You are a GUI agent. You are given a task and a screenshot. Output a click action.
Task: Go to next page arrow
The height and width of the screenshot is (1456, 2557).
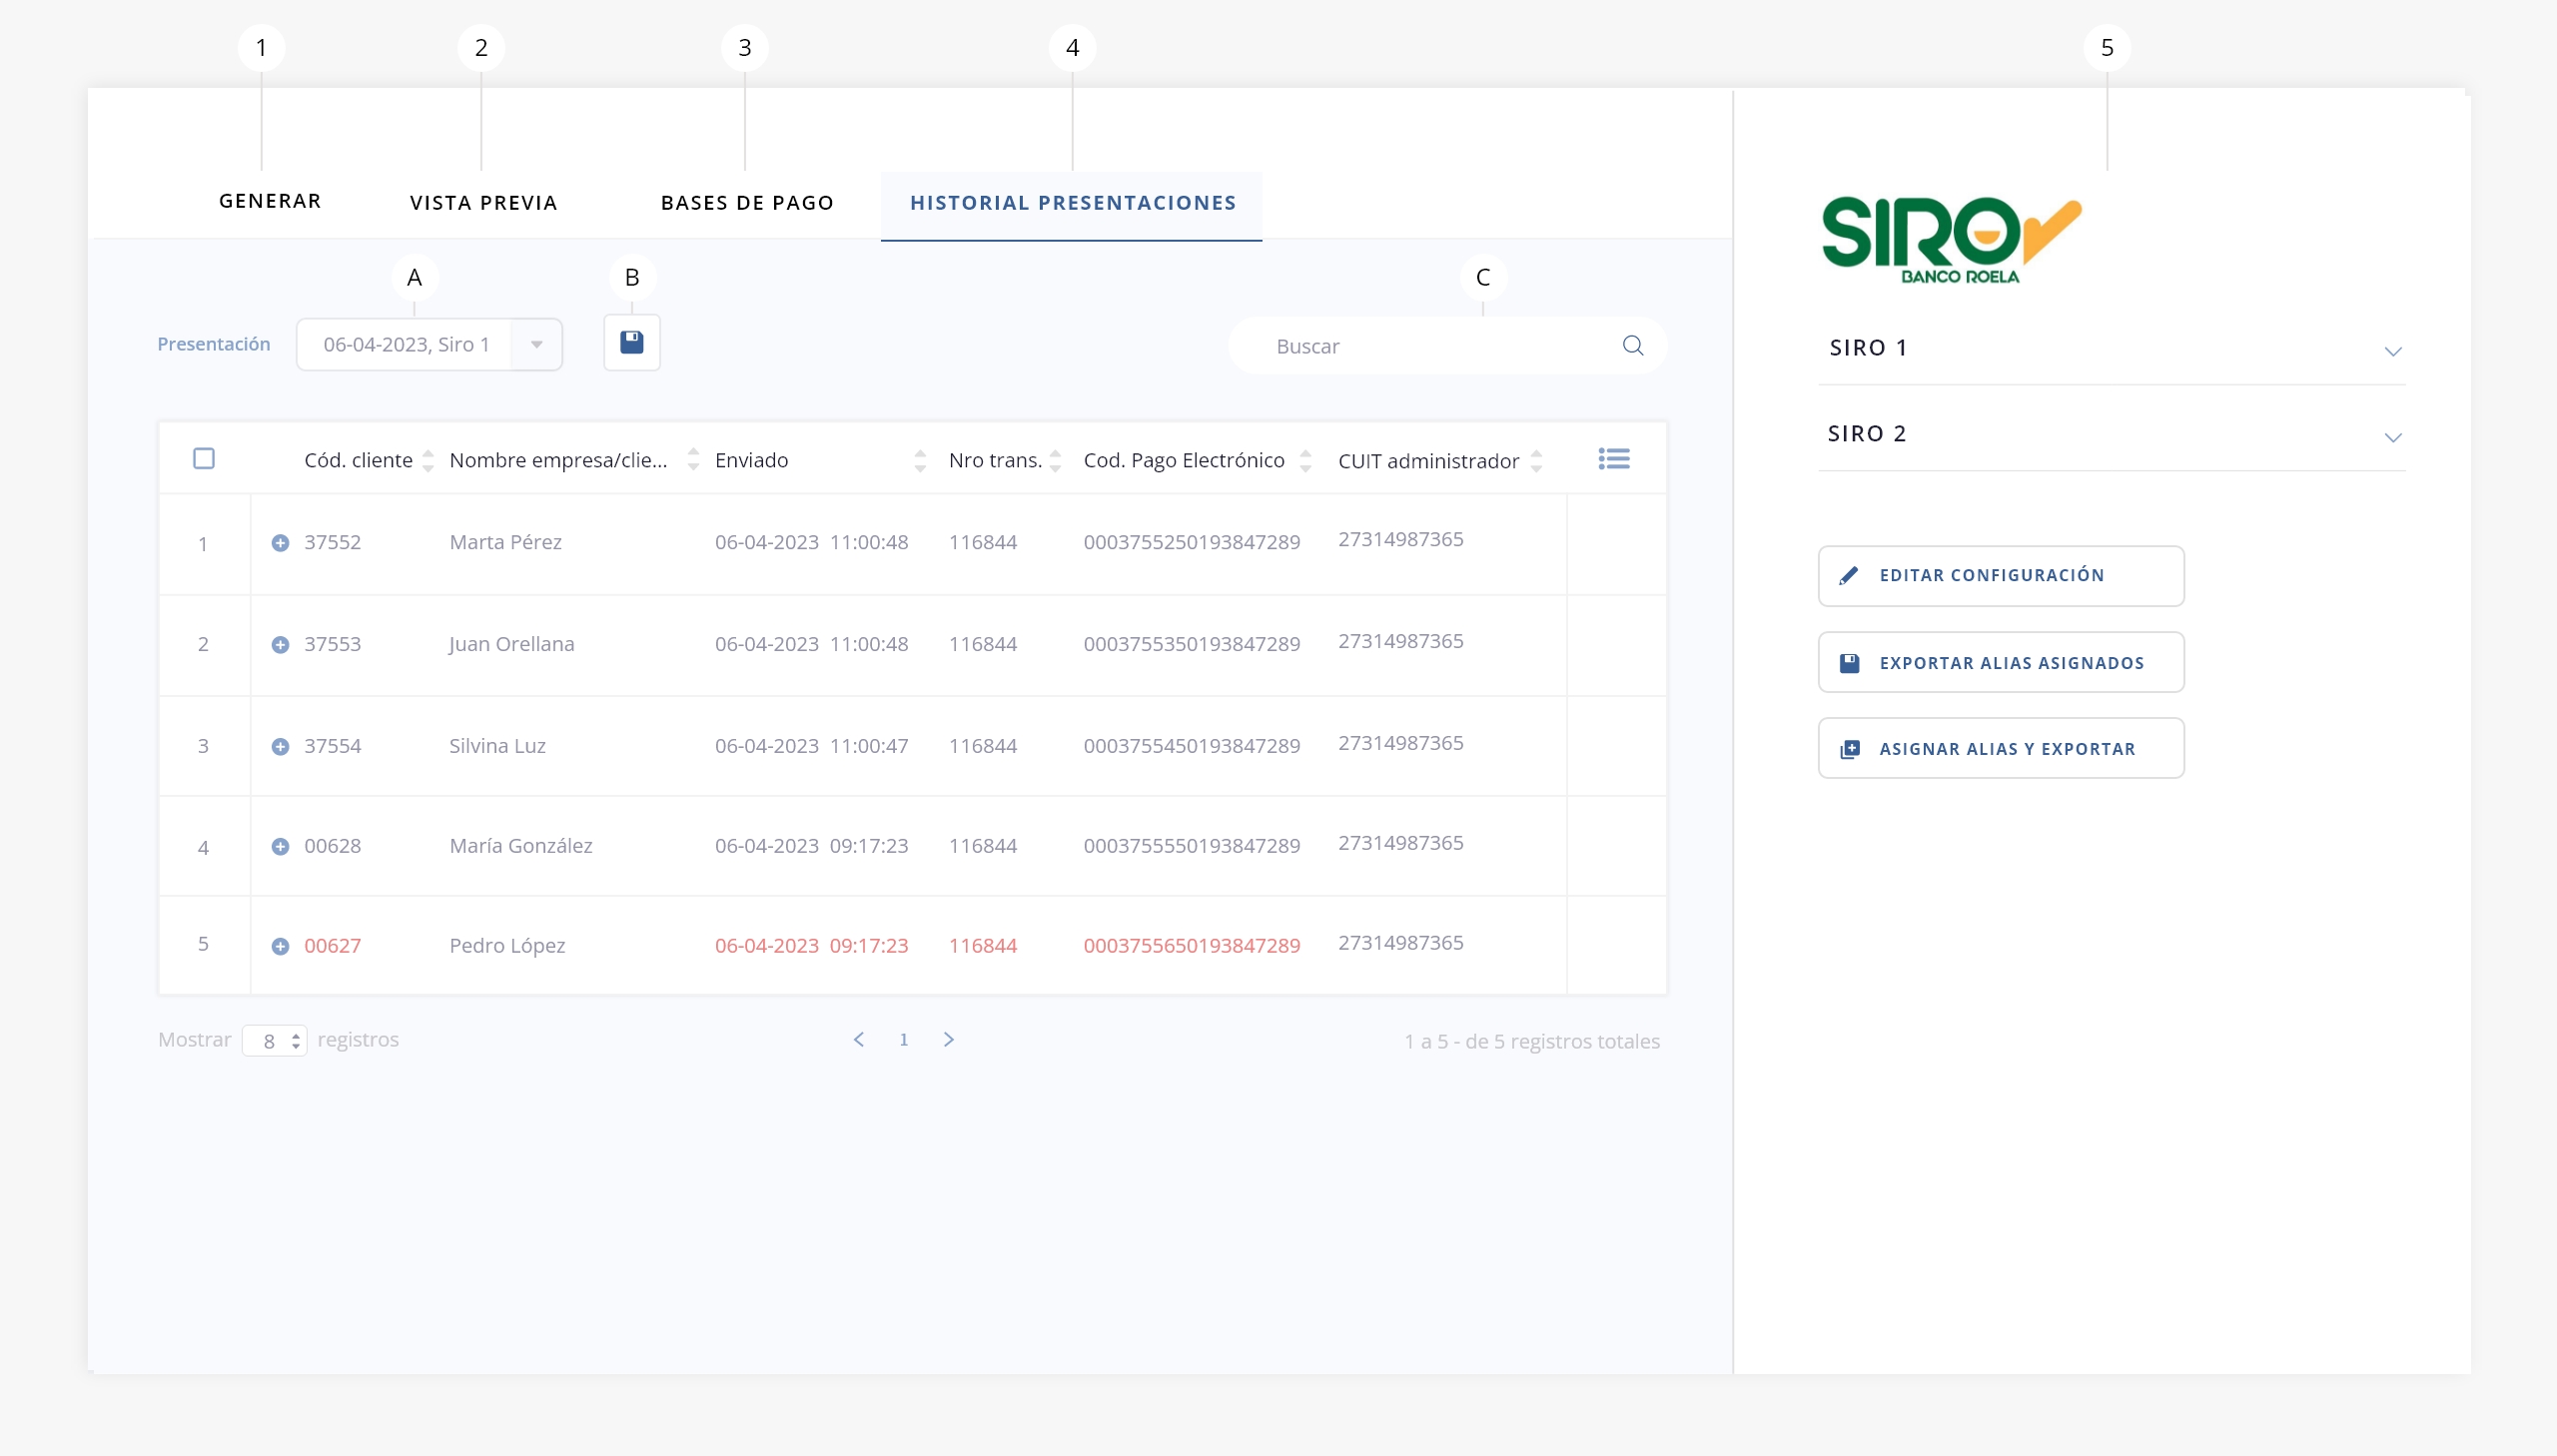coord(948,1040)
